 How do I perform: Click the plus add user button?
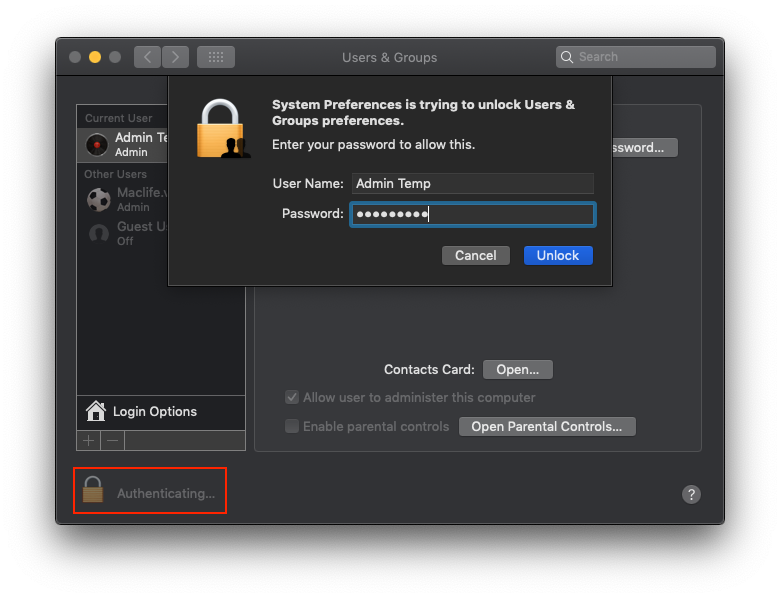point(89,440)
